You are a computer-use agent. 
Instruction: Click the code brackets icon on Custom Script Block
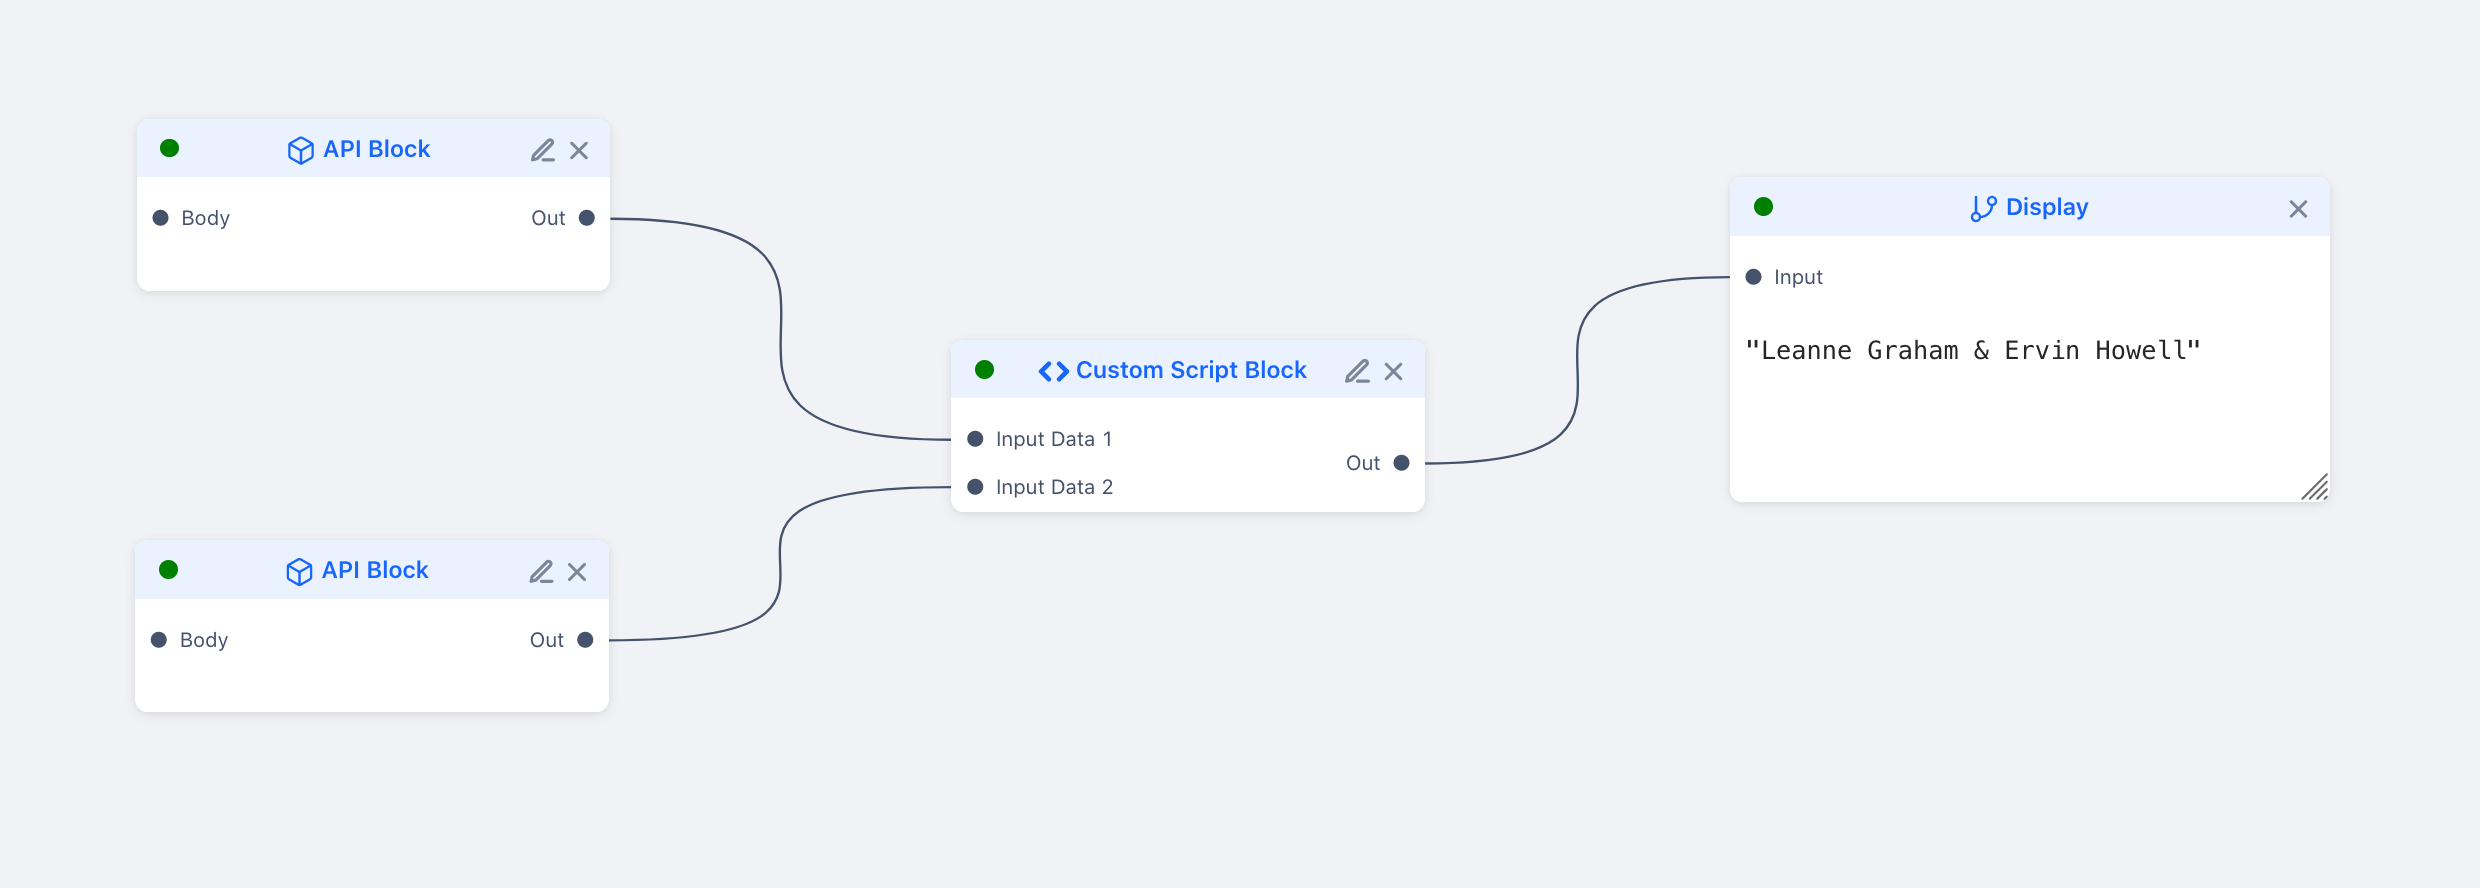(1052, 370)
